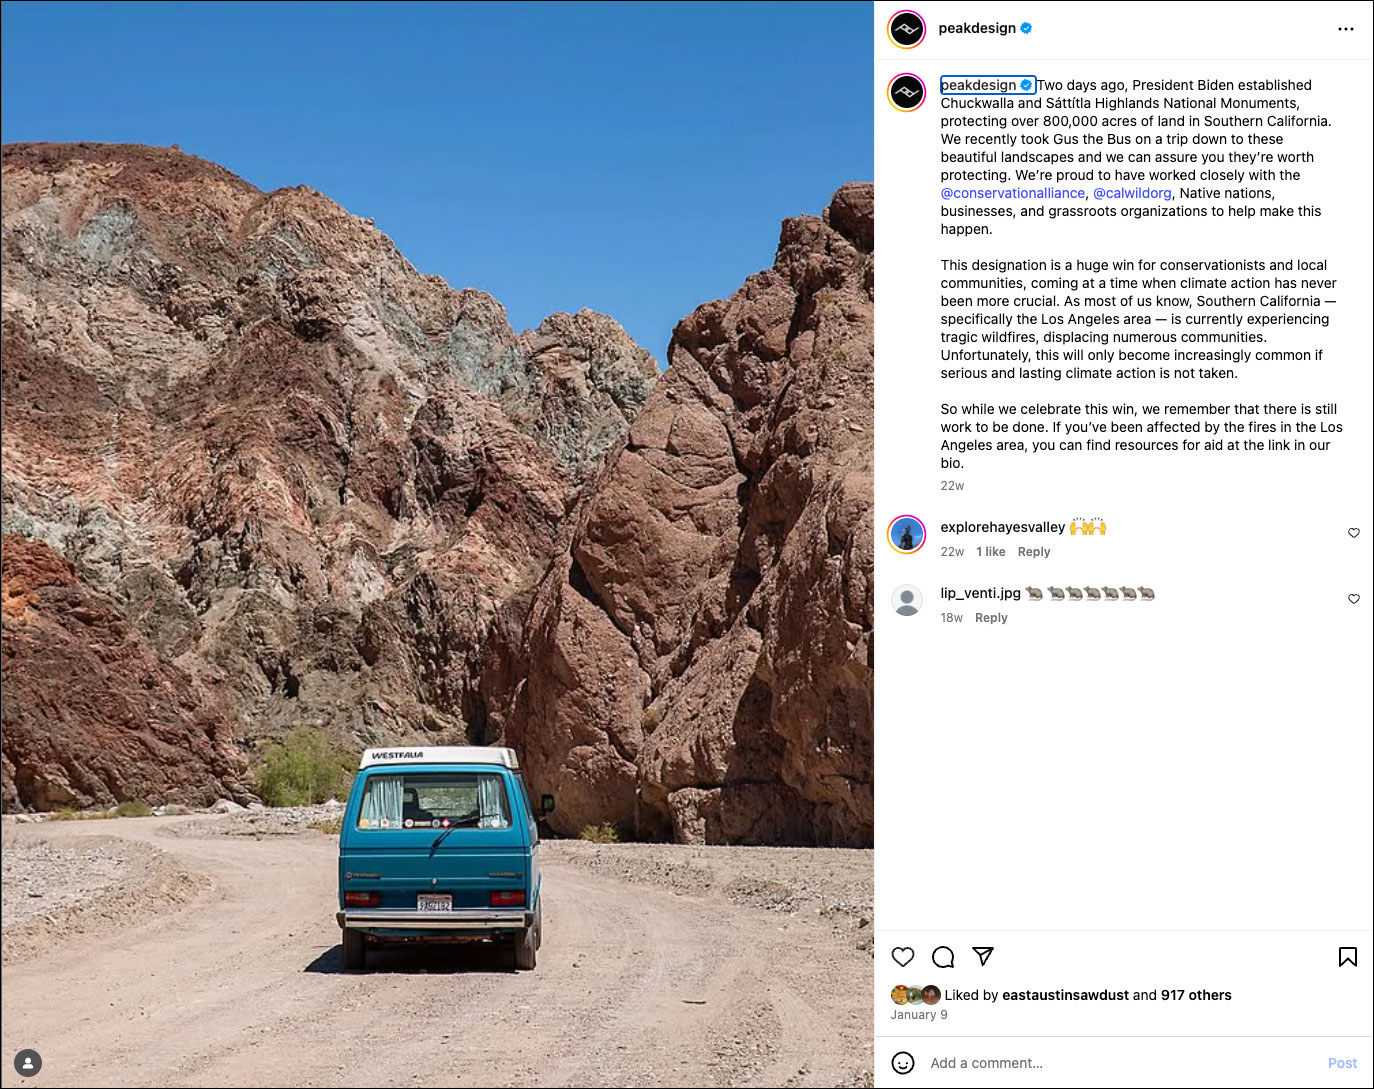Open the comment bubble icon
1374x1089 pixels.
(x=943, y=957)
